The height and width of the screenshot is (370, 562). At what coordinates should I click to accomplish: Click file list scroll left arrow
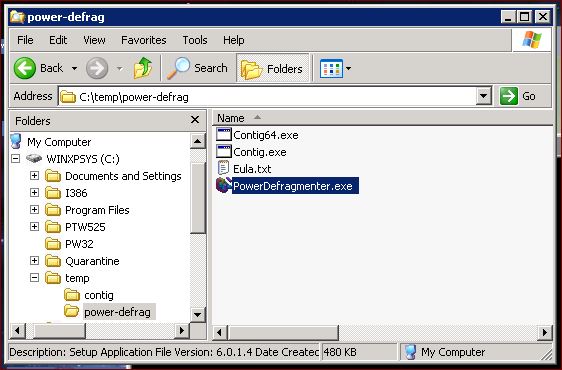click(220, 333)
